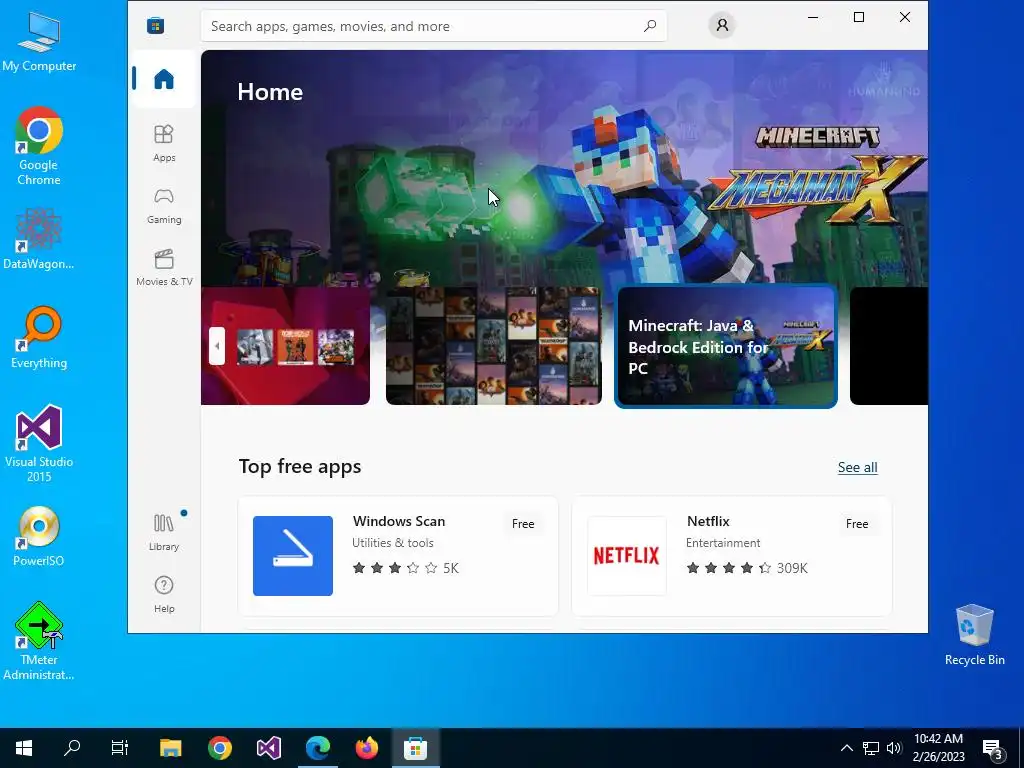Open the Library in Store sidebar
This screenshot has height=768, width=1024.
164,532
